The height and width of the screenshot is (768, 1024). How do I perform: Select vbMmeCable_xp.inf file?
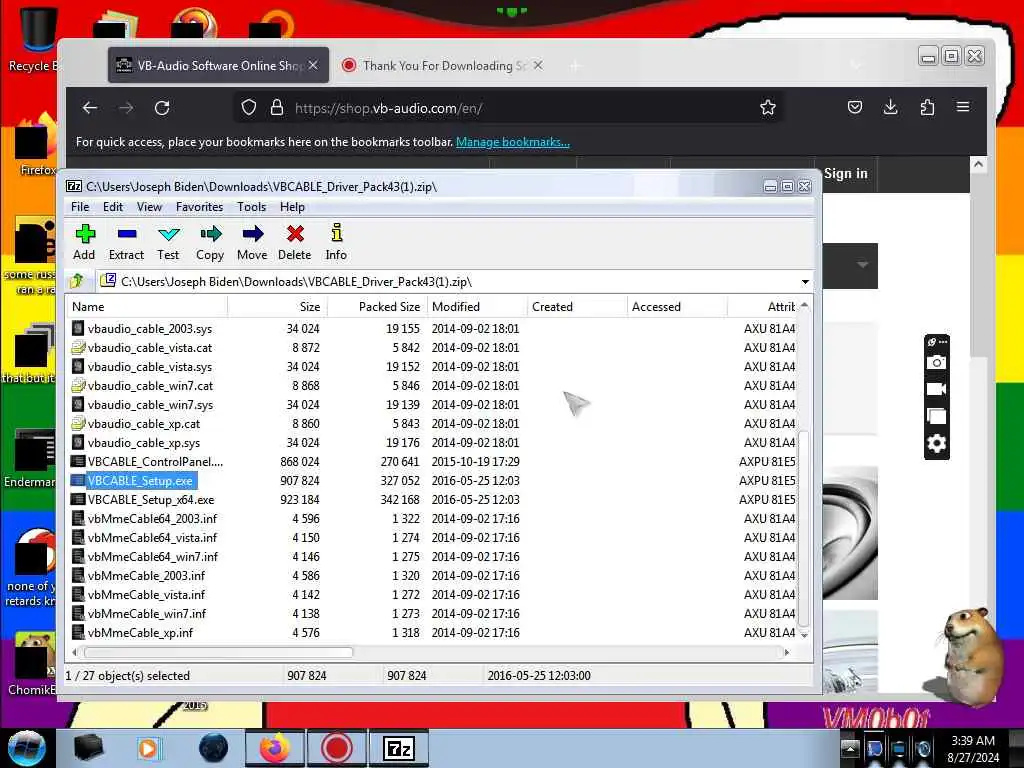pyautogui.click(x=140, y=633)
